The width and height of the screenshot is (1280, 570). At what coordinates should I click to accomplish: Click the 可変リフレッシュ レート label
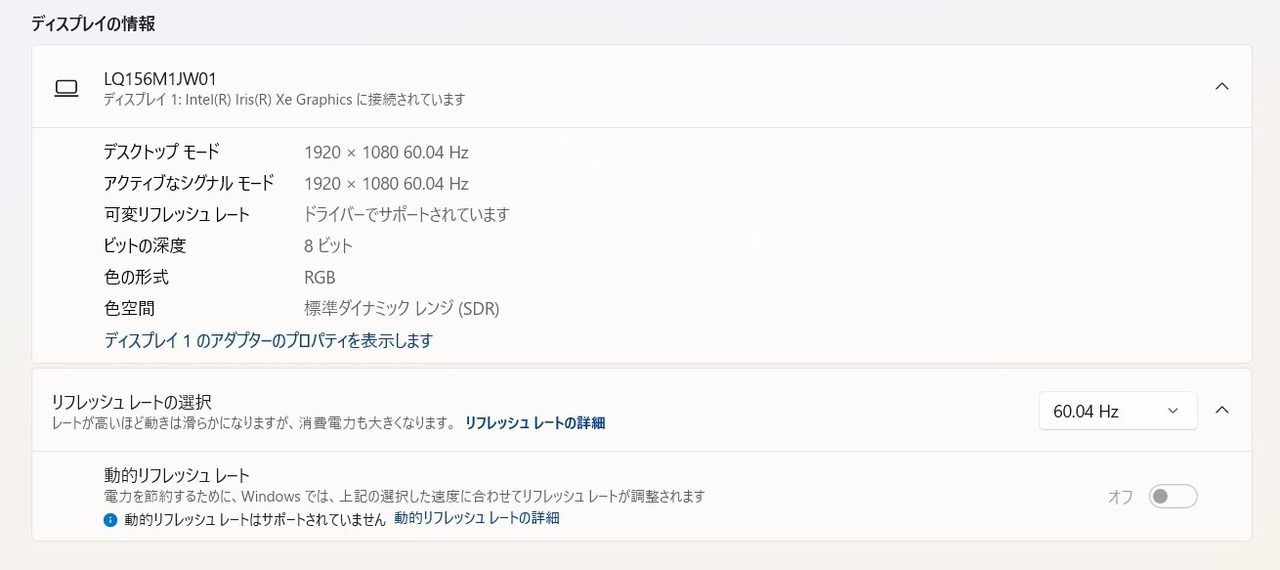(x=177, y=215)
